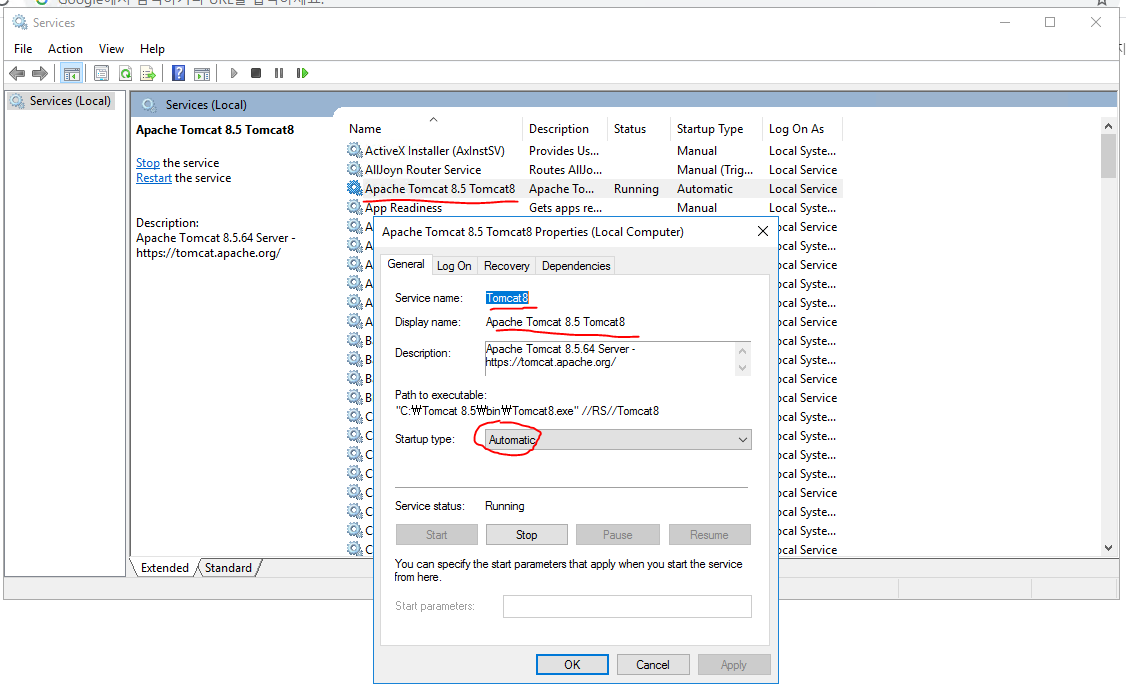Image resolution: width=1126 pixels, height=692 pixels.
Task: Switch to the Standard view tab
Action: 228,568
